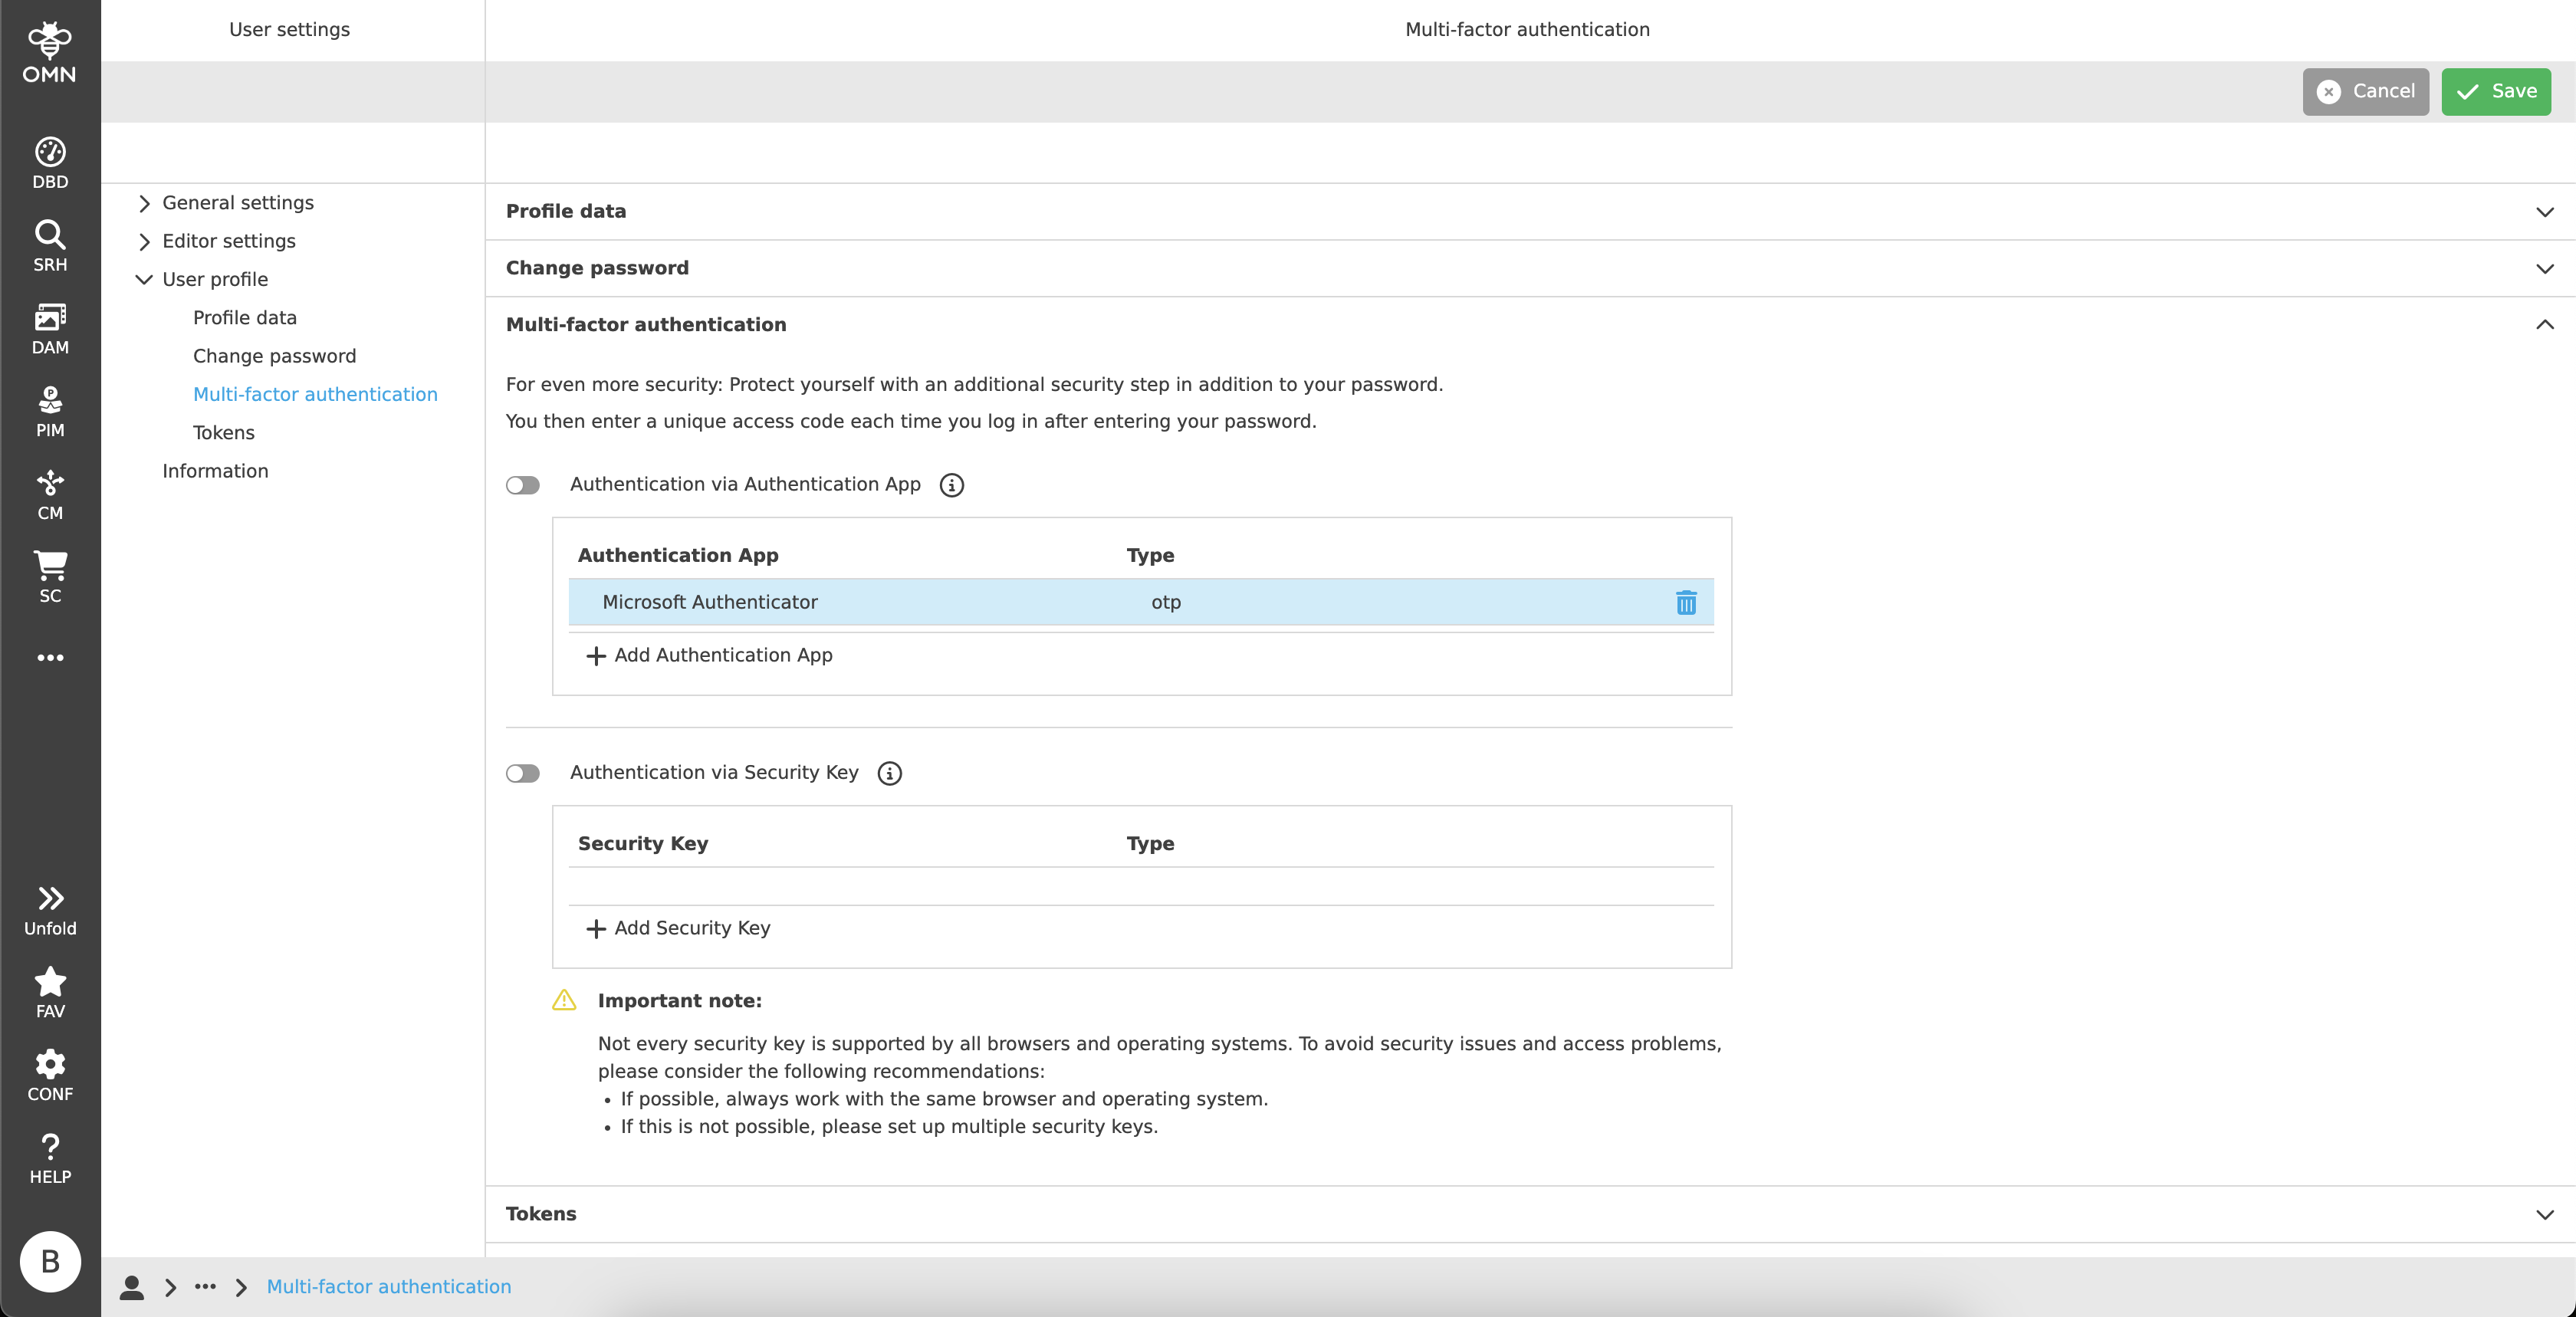Enable Authentication via Authentication App
This screenshot has width=2576, height=1317.
pyautogui.click(x=522, y=485)
